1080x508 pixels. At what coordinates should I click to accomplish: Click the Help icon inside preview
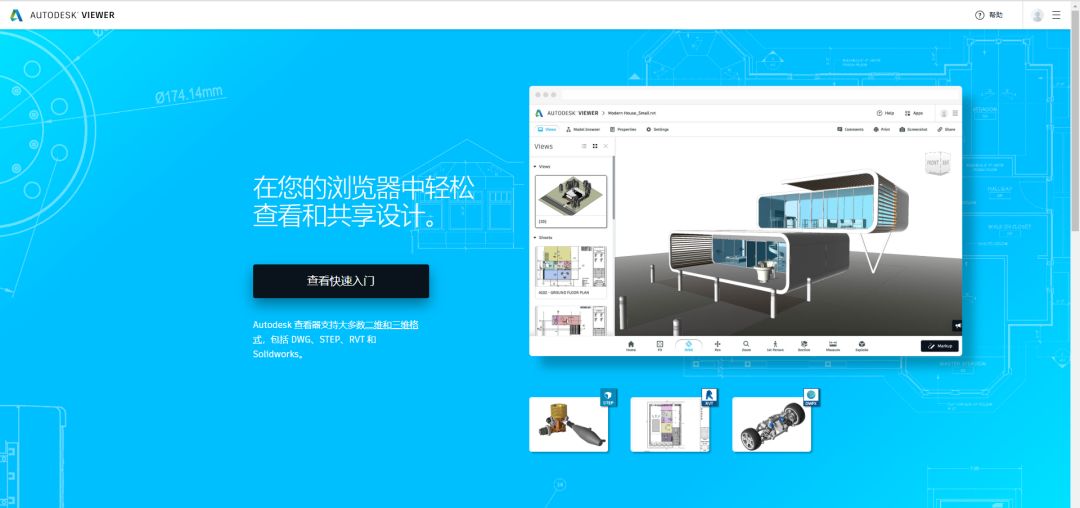885,113
